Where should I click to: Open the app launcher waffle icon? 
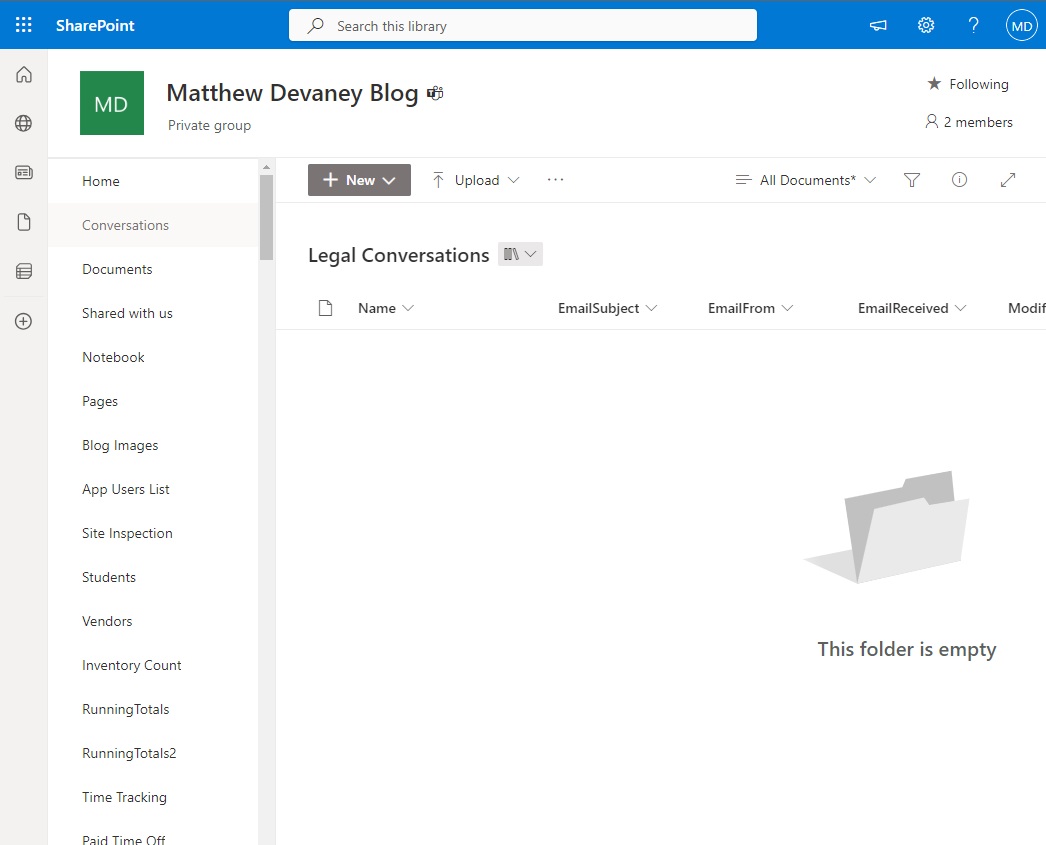click(23, 25)
